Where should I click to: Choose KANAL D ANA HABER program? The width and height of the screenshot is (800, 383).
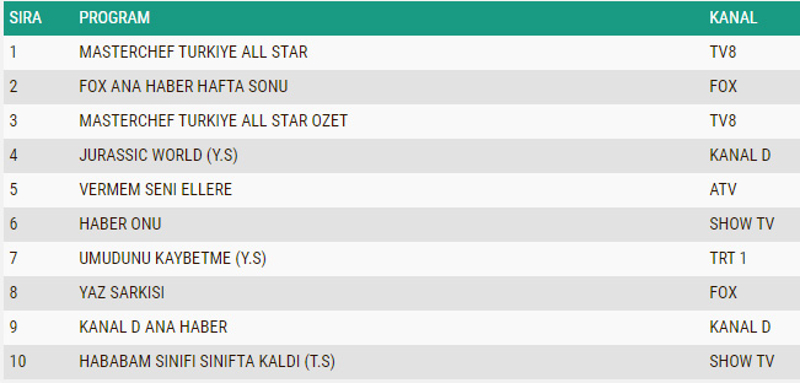153,327
